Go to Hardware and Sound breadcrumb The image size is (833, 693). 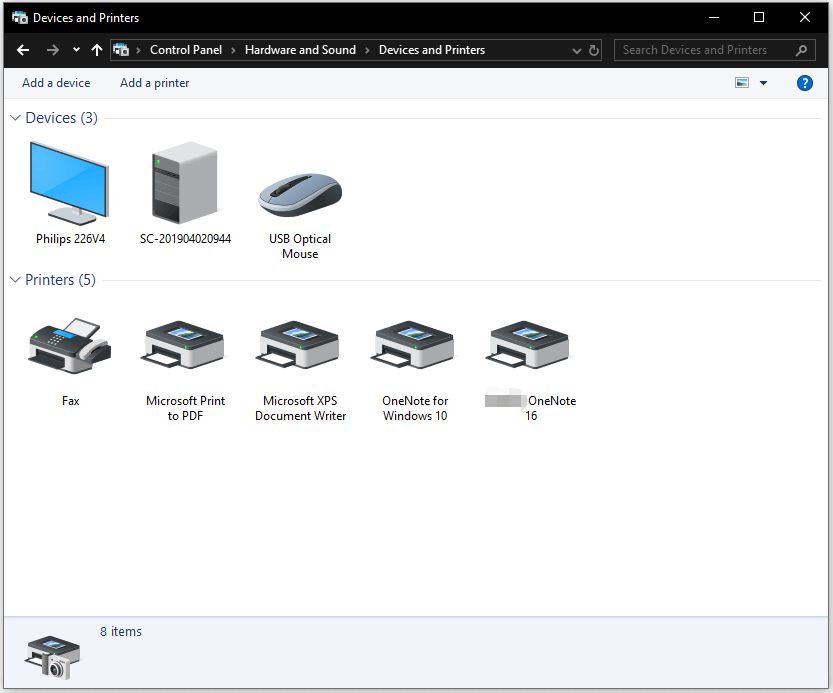tap(300, 50)
